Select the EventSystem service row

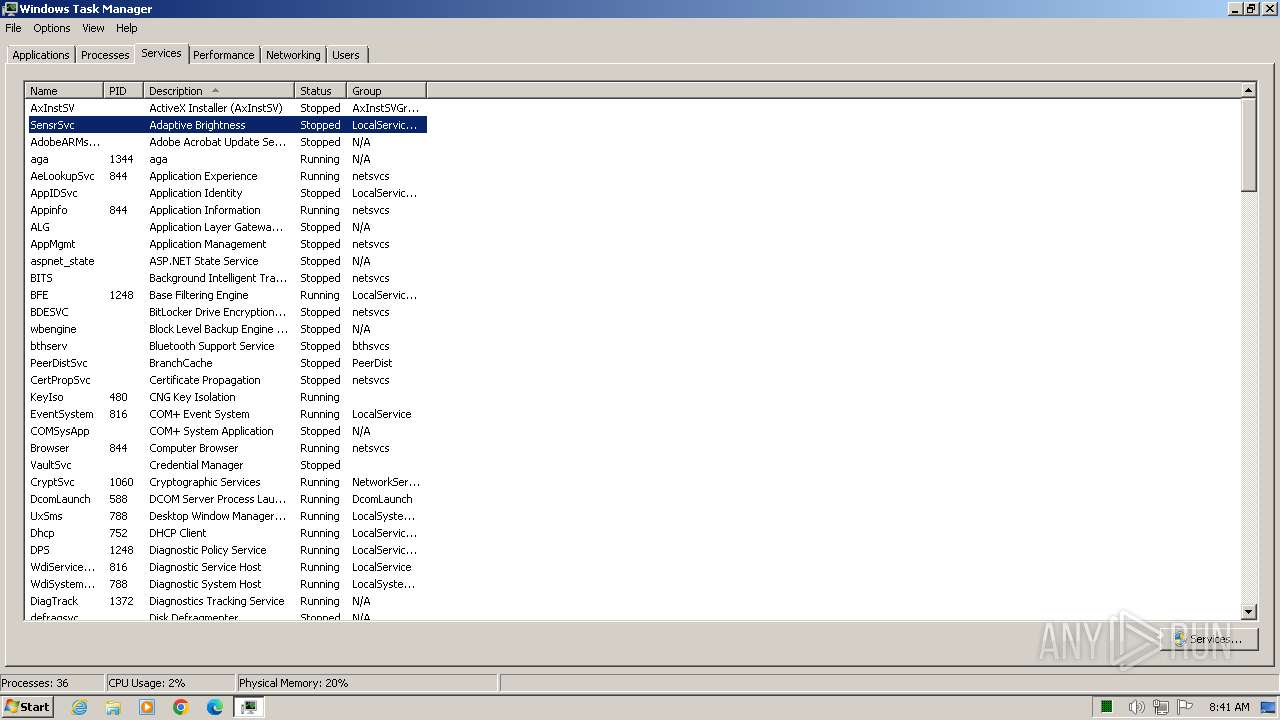tap(227, 414)
